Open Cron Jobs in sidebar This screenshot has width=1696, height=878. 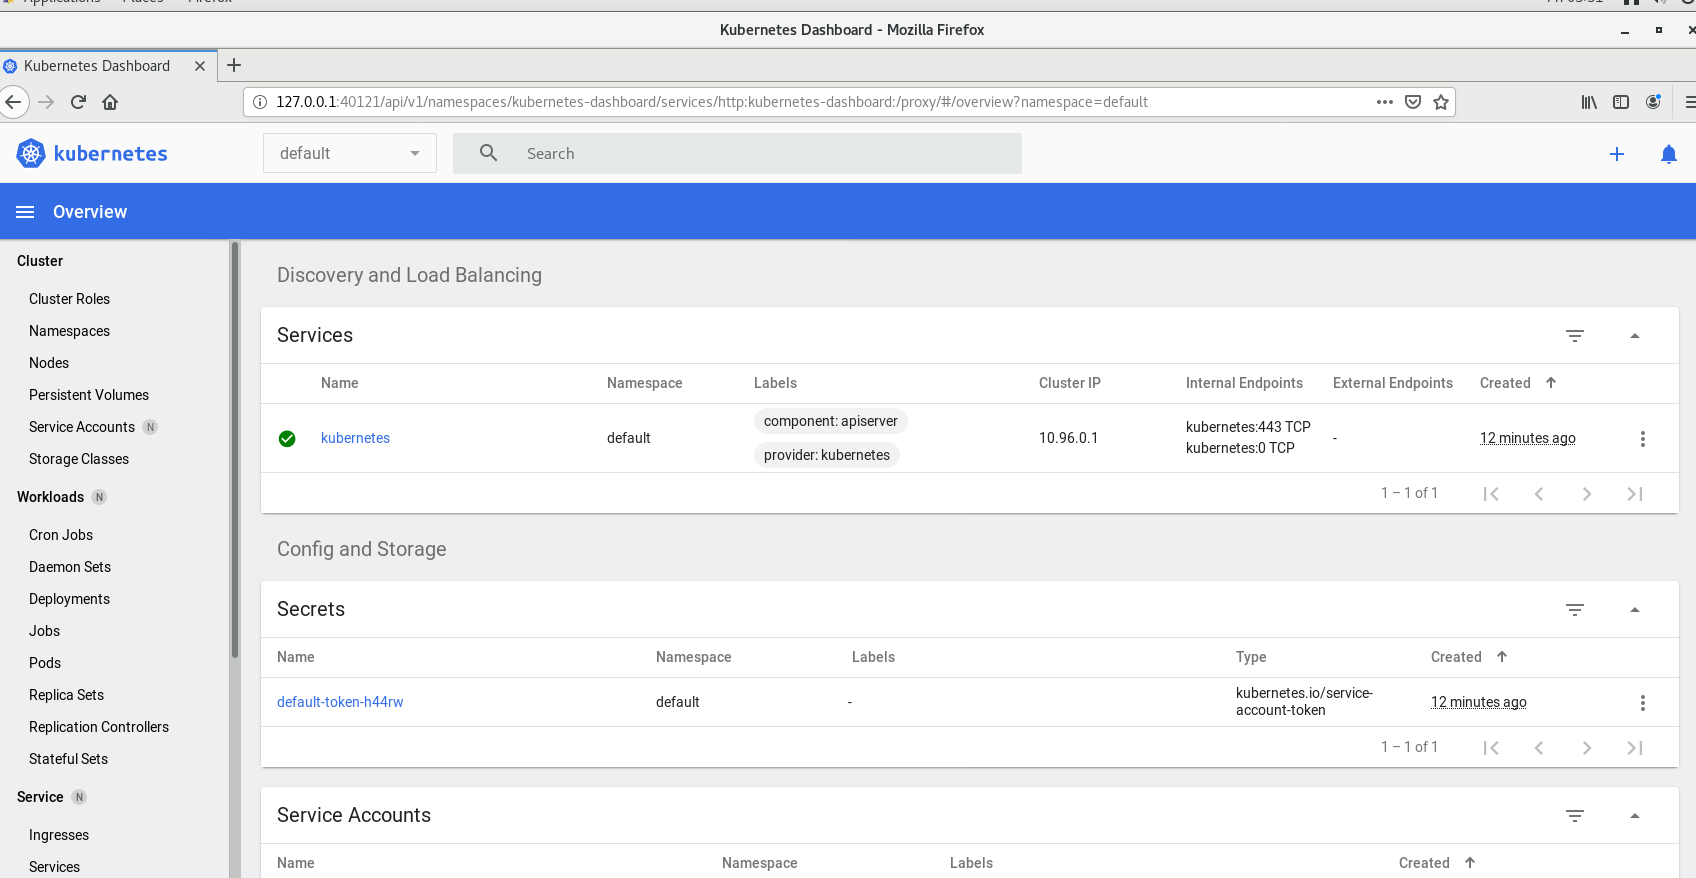coord(61,535)
